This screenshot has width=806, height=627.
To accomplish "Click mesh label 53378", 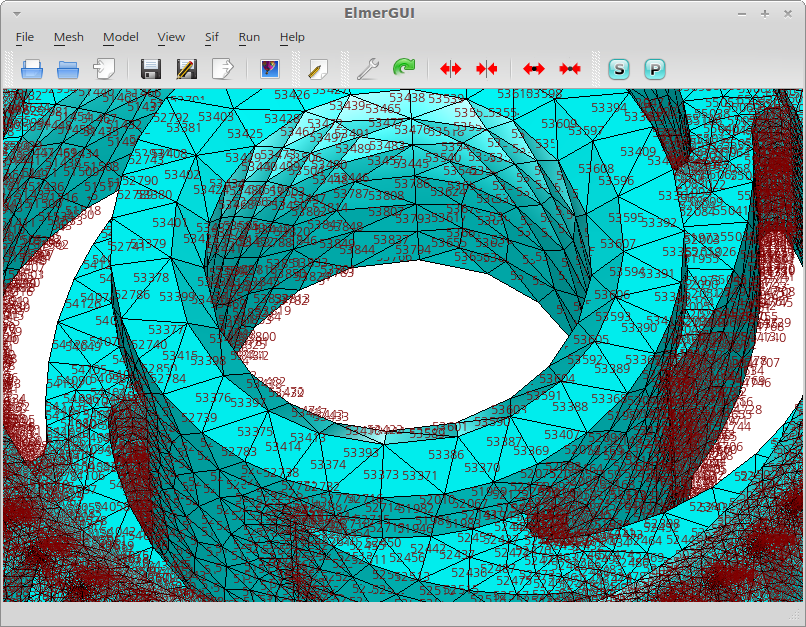I will coord(151,278).
